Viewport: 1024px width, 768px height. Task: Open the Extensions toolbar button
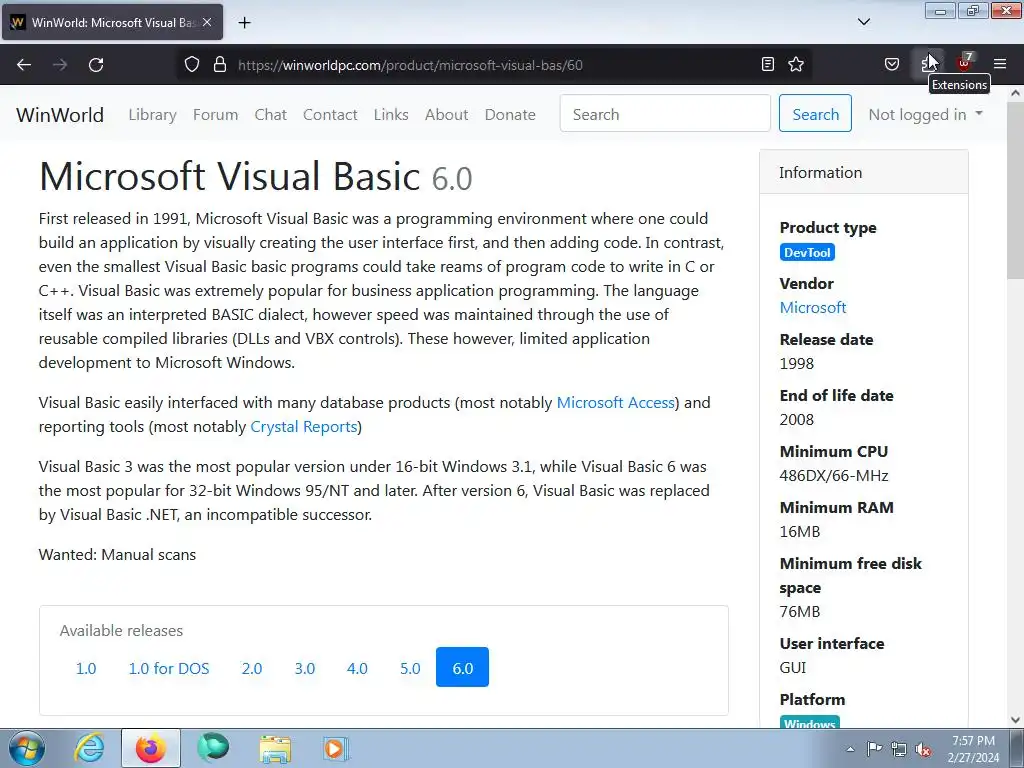(x=928, y=64)
